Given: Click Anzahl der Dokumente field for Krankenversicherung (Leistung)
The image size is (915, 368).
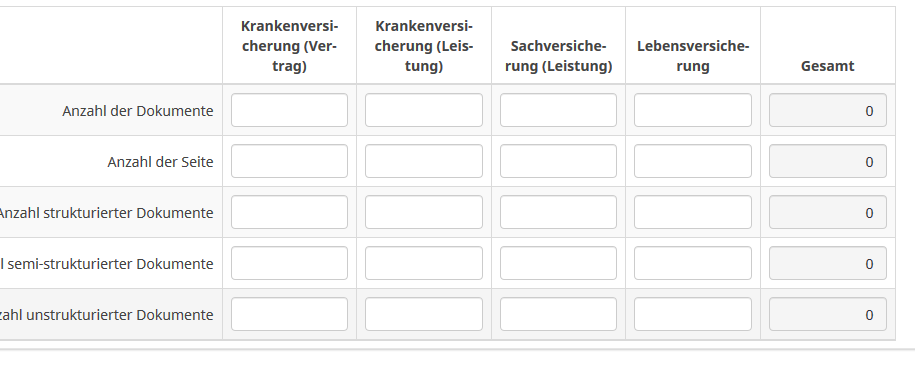Looking at the screenshot, I should point(424,110).
